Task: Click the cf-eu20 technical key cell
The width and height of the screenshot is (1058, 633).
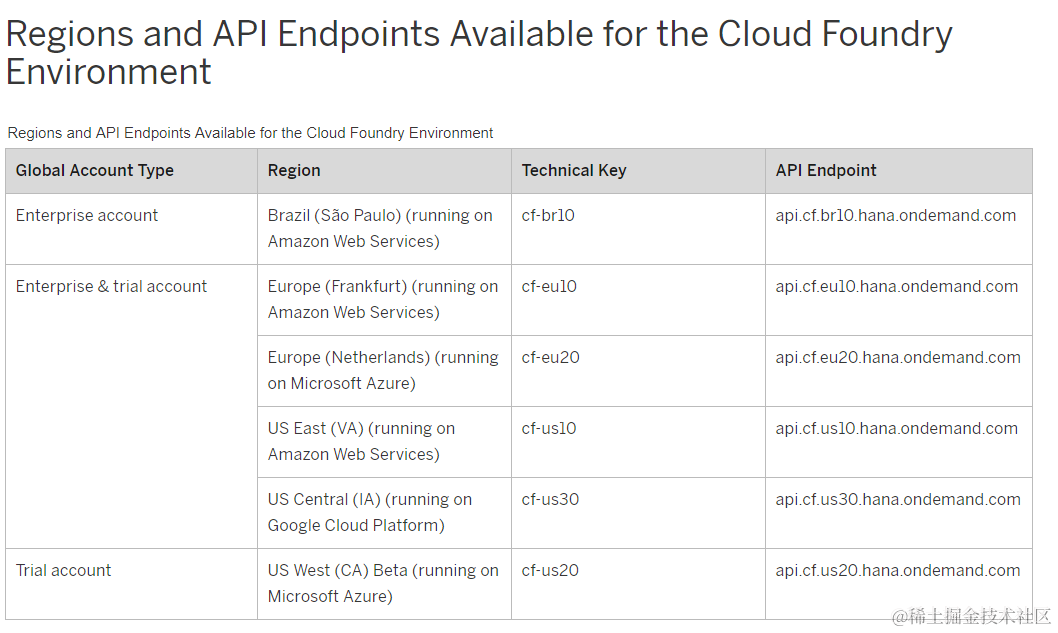Action: (x=550, y=357)
